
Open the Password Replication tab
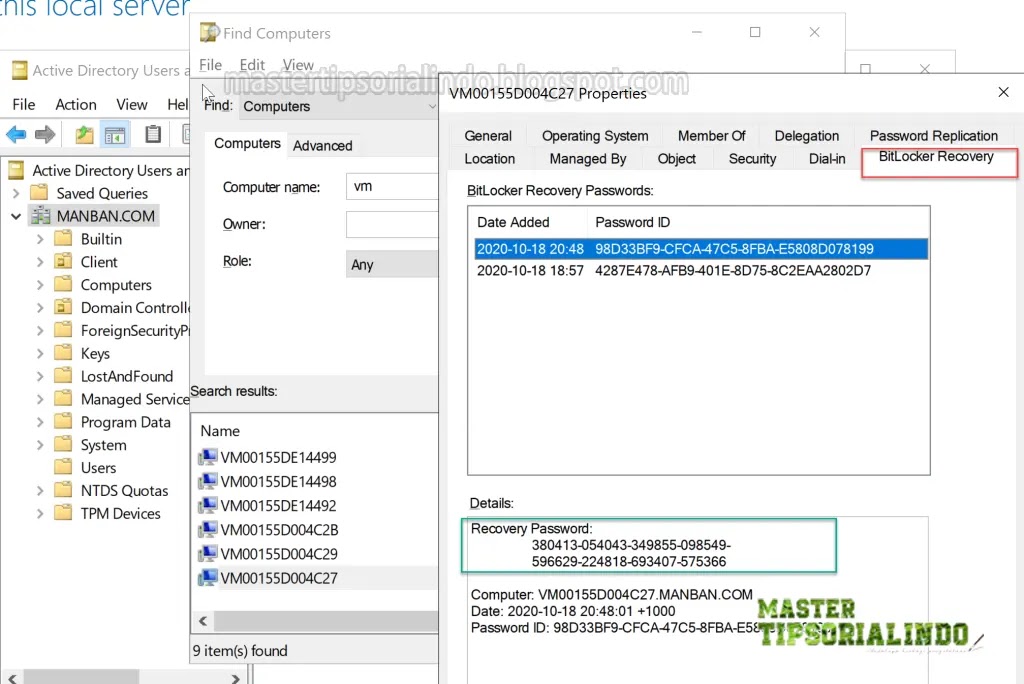pos(934,135)
